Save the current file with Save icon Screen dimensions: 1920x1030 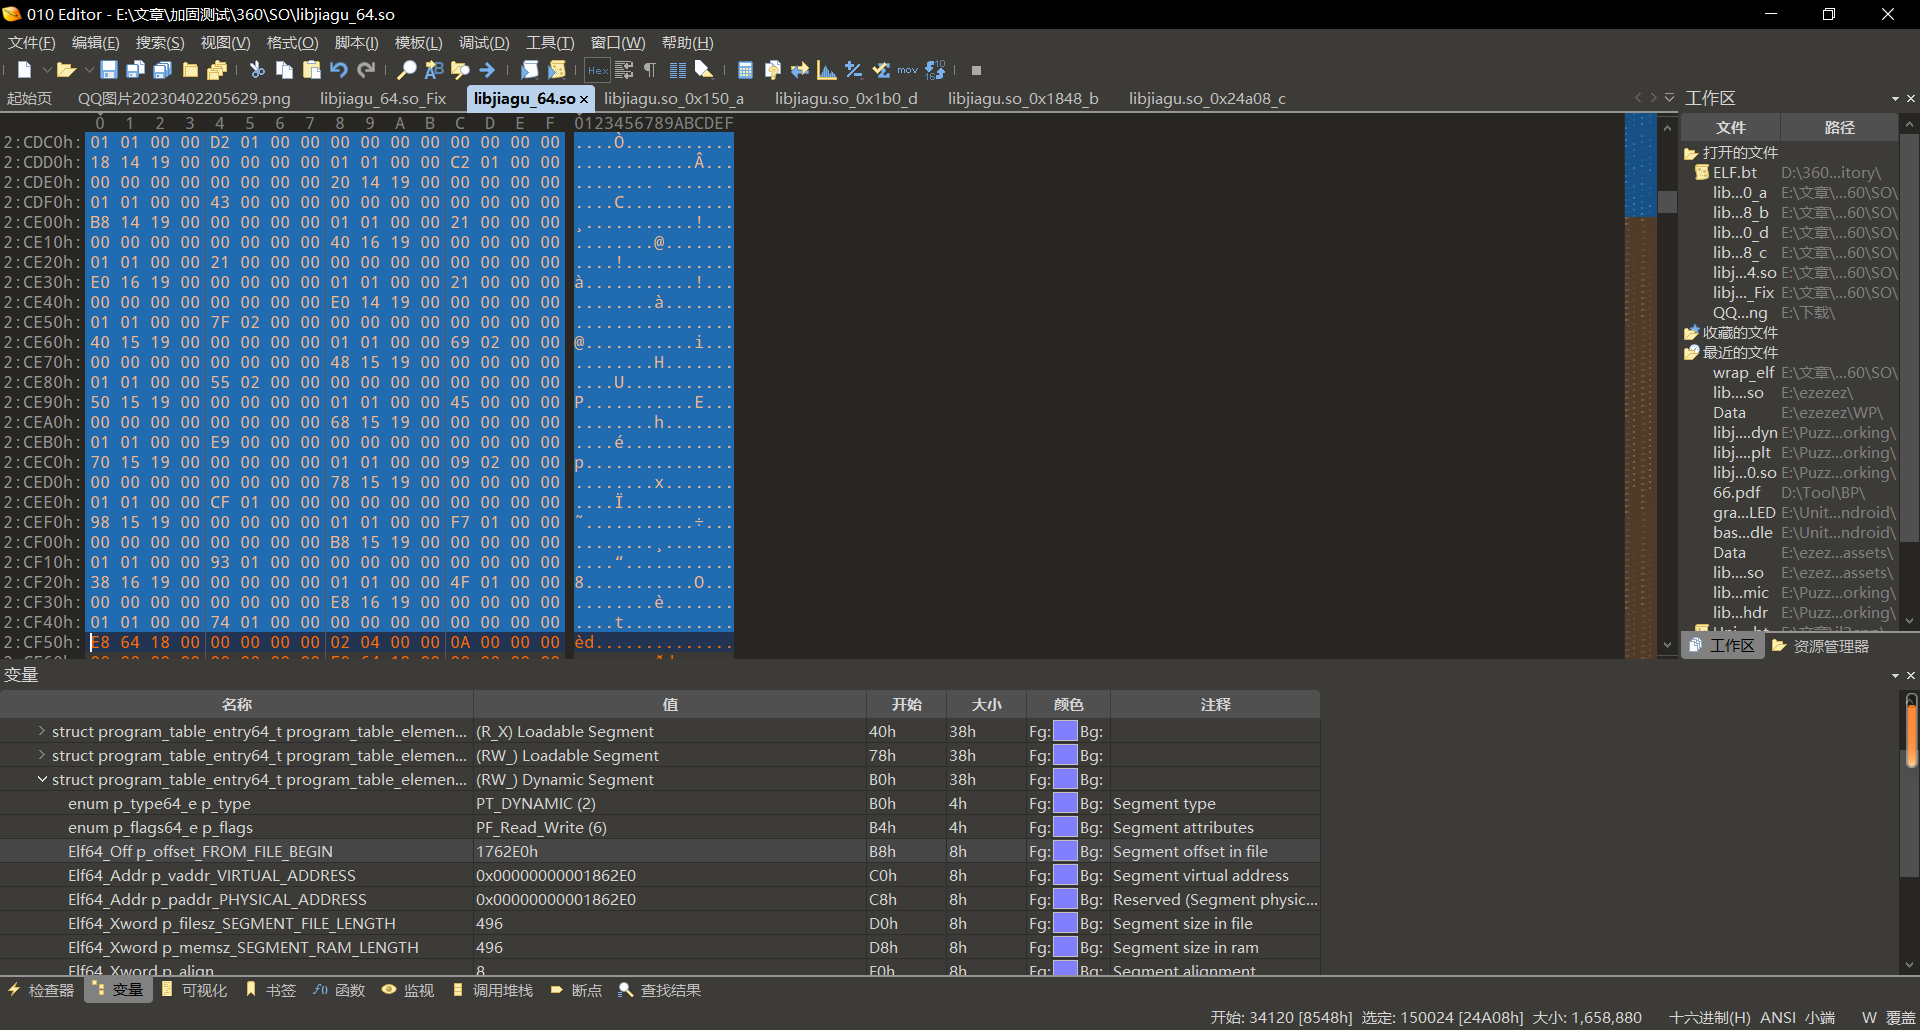(109, 70)
